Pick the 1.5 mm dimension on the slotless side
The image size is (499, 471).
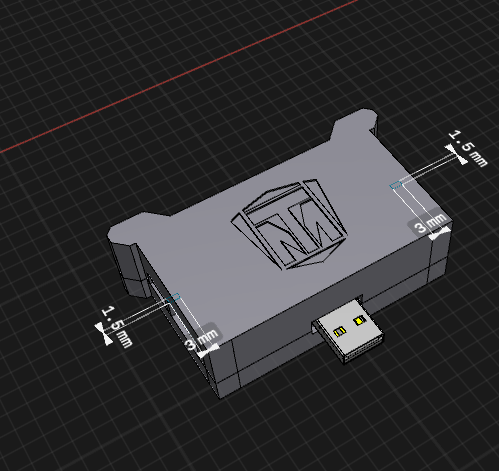pos(467,148)
